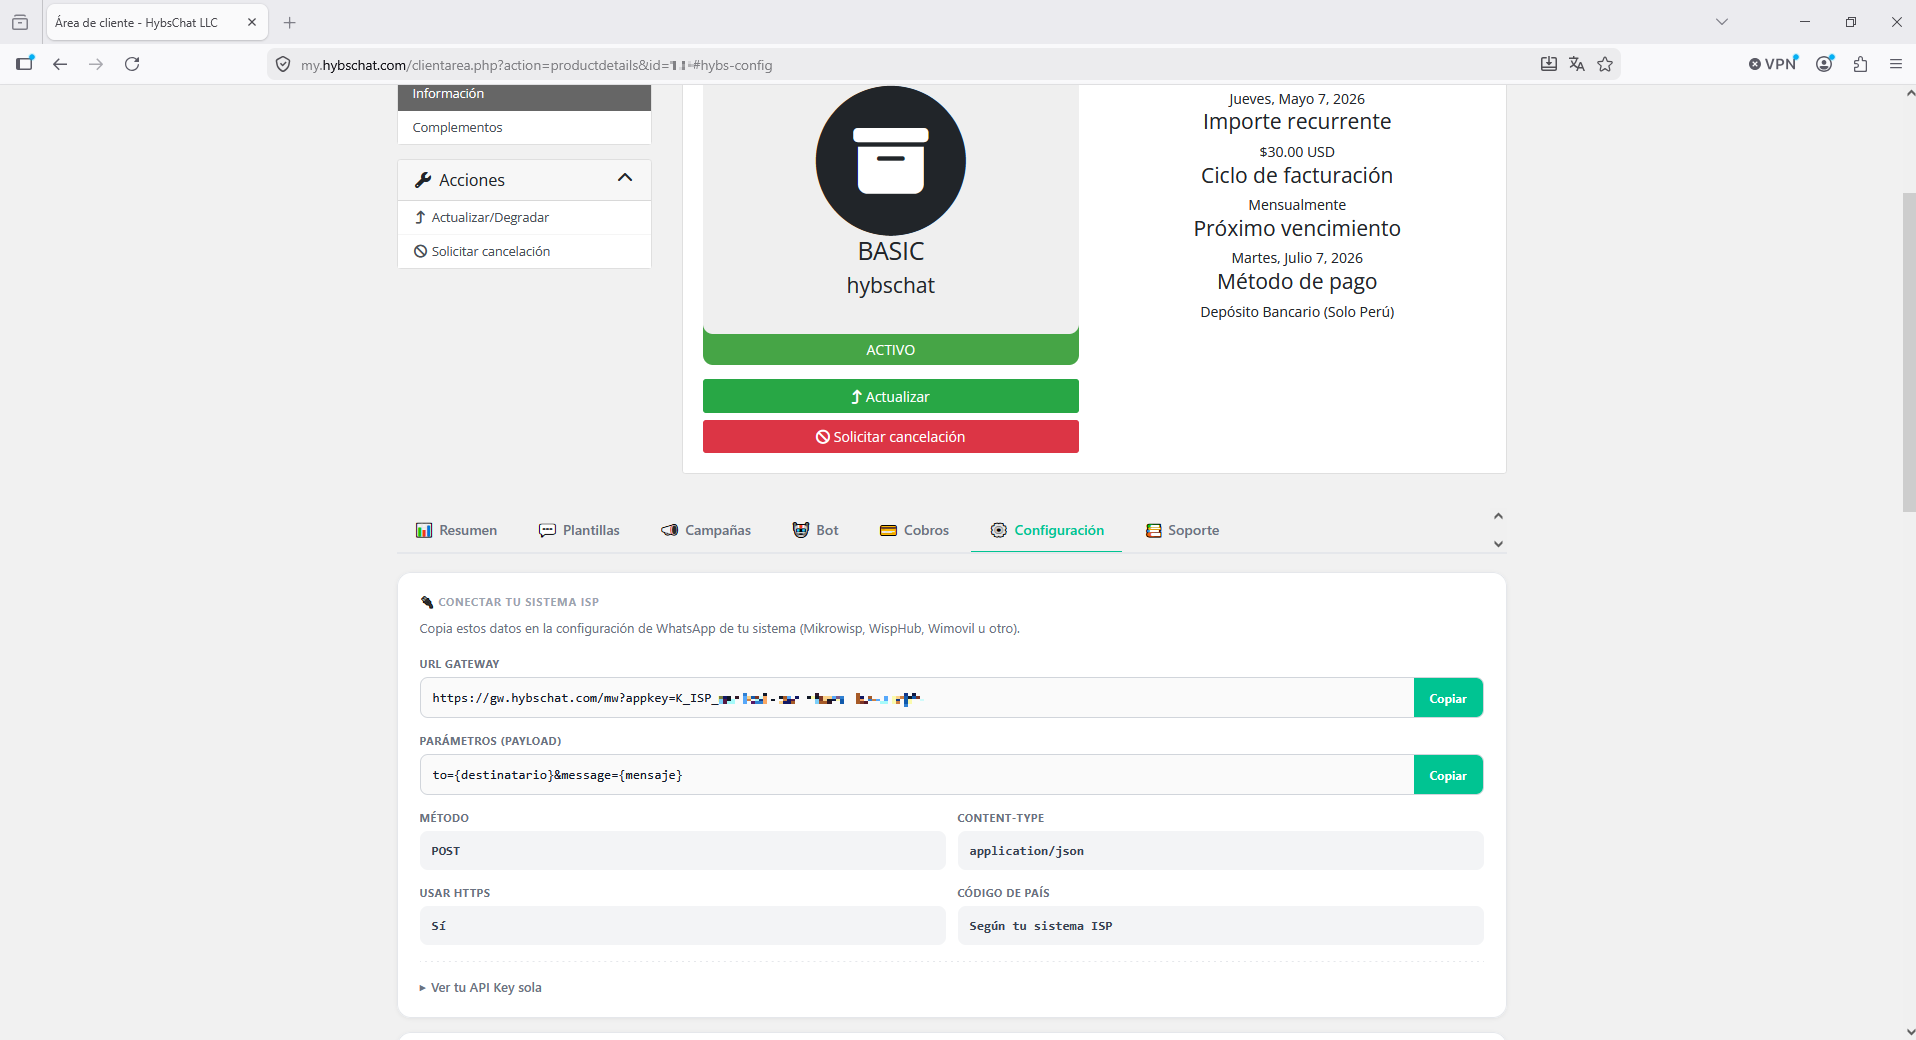Click the Configuración gear icon
This screenshot has width=1916, height=1040.
coord(999,530)
